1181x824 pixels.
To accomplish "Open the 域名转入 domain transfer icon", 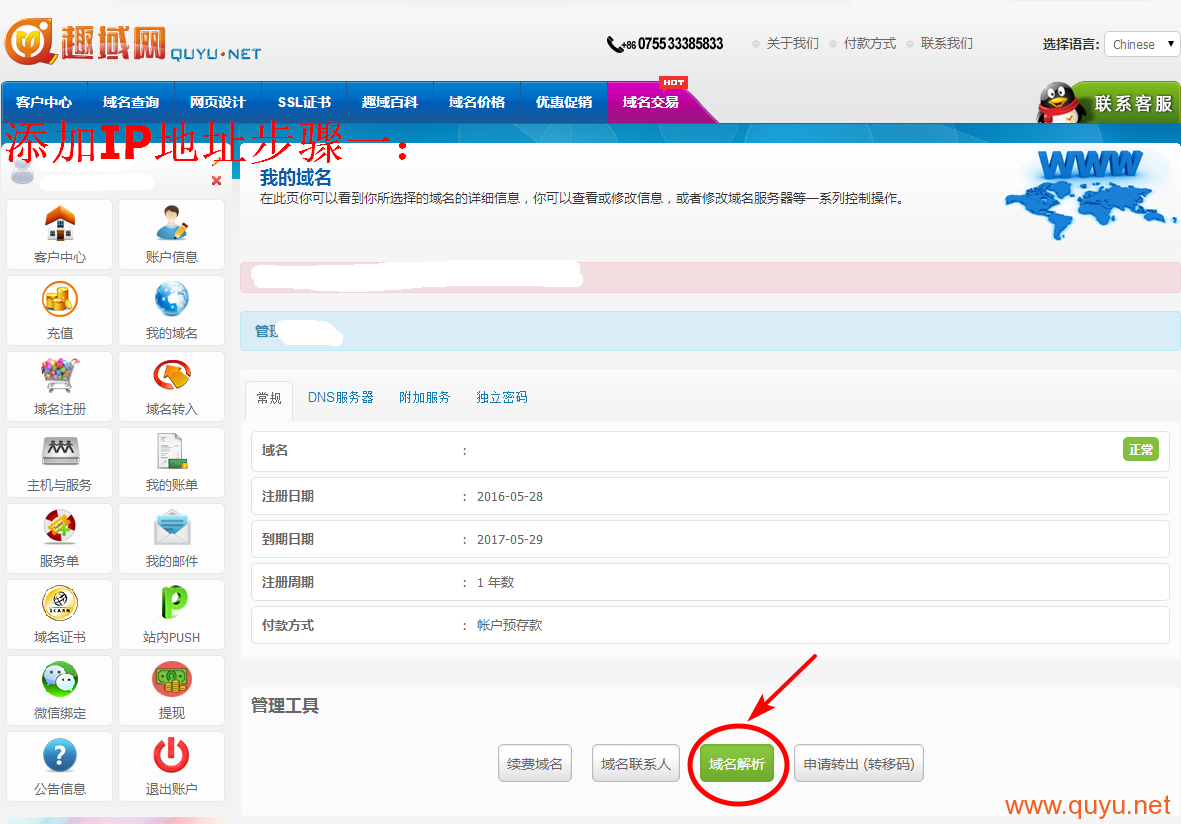I will point(172,376).
